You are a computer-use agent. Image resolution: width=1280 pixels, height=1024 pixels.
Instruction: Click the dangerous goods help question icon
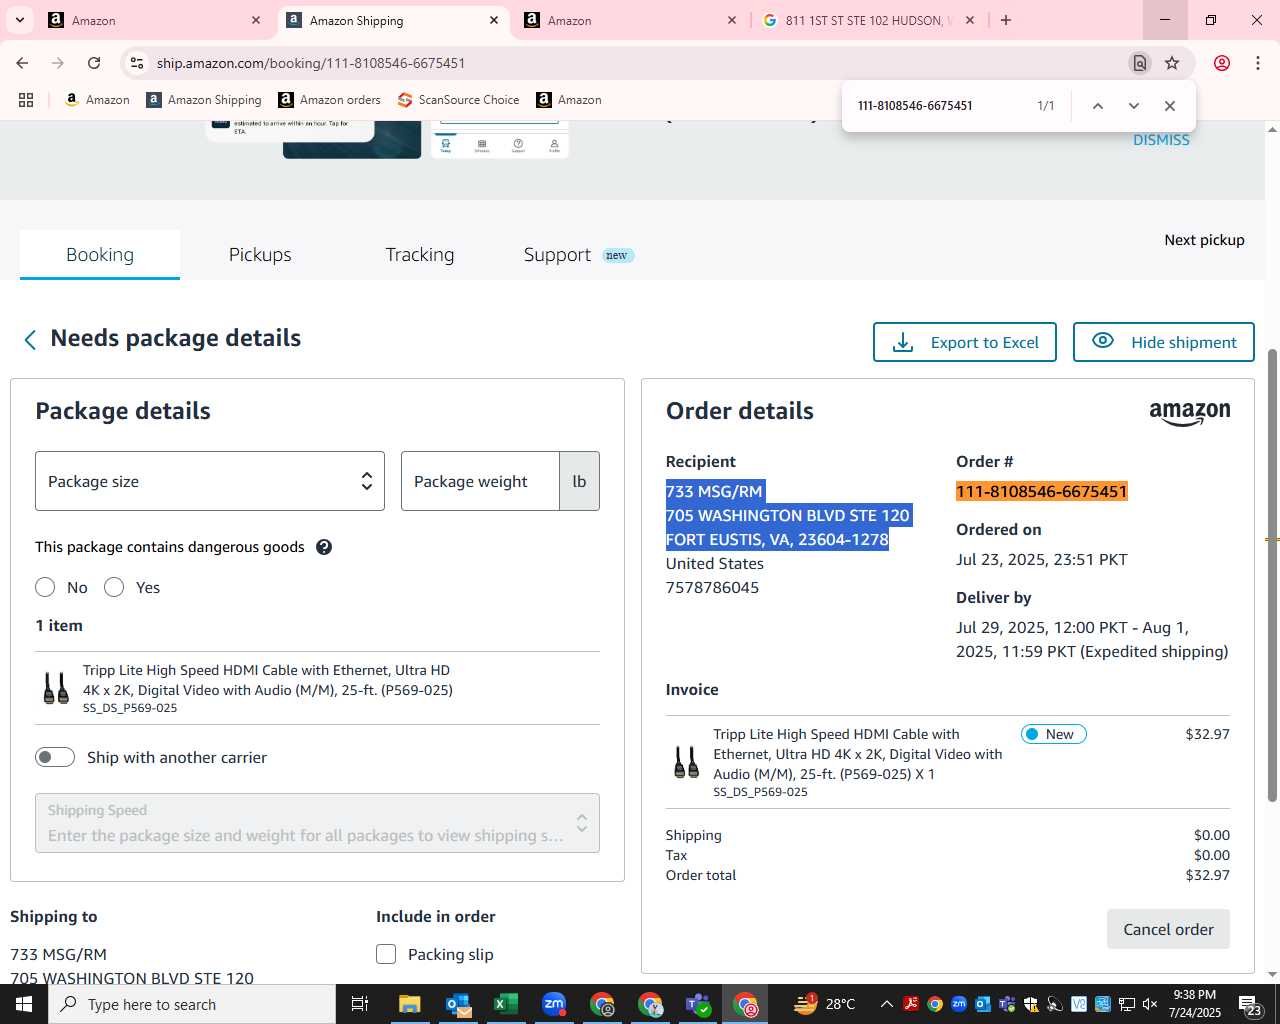[x=324, y=547]
